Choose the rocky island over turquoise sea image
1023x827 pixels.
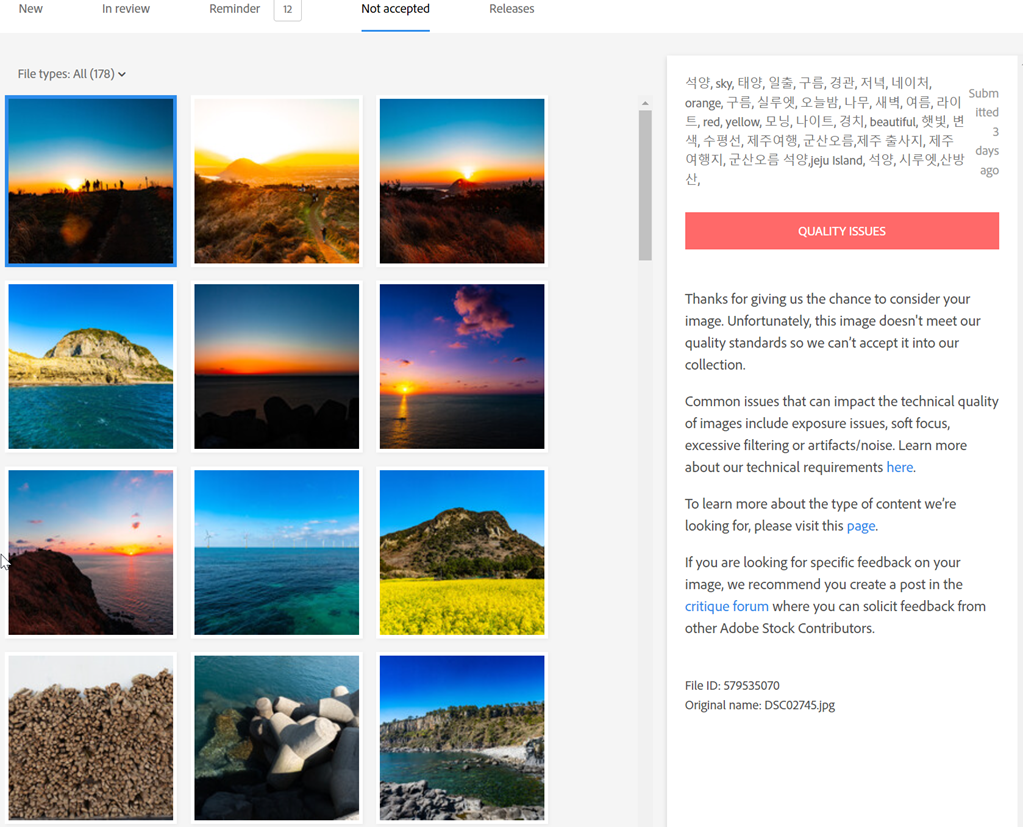pos(91,366)
